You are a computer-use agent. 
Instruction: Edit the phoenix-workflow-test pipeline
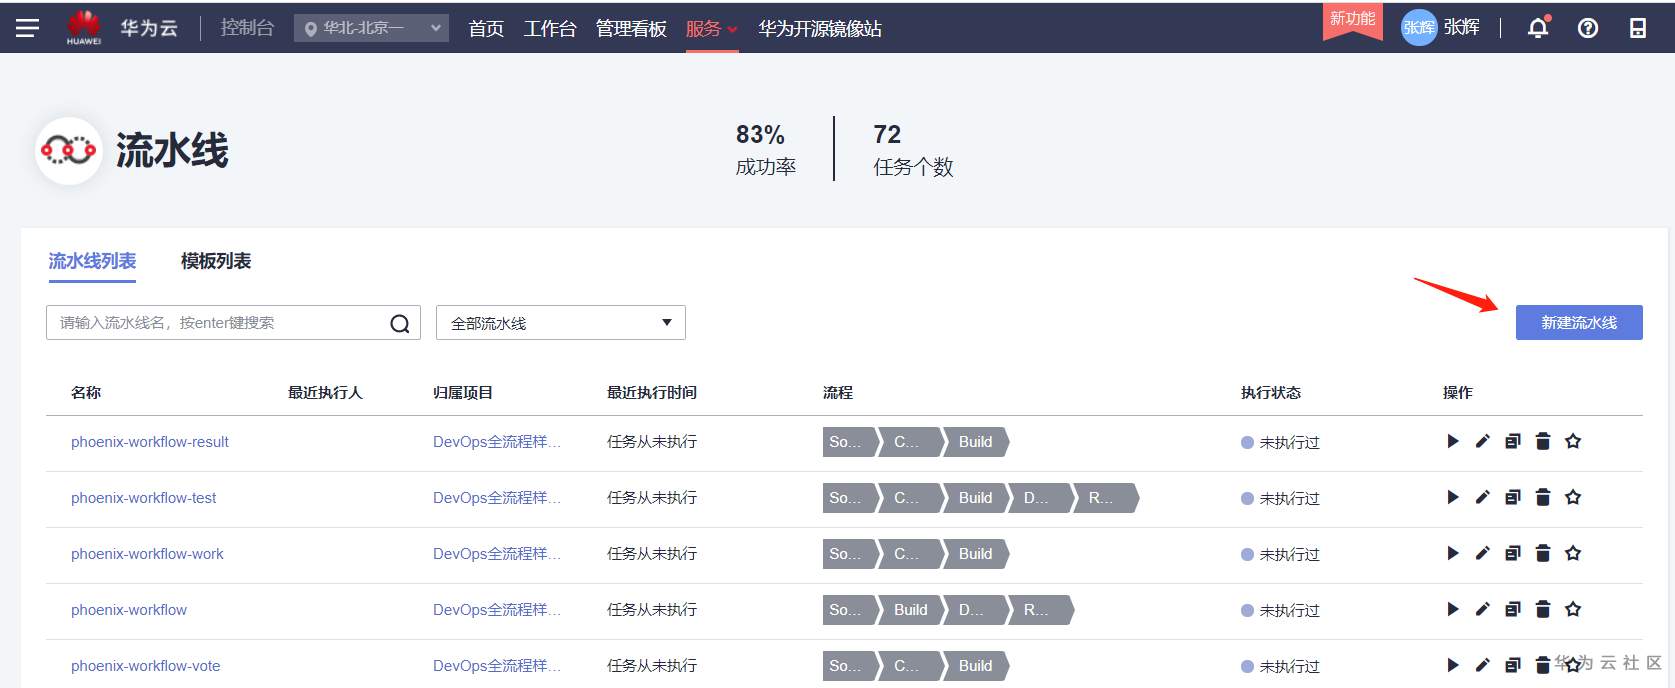click(x=1483, y=497)
